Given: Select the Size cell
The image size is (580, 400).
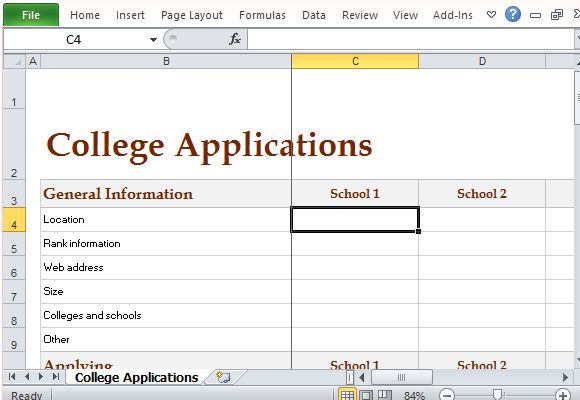Looking at the screenshot, I should [166, 292].
